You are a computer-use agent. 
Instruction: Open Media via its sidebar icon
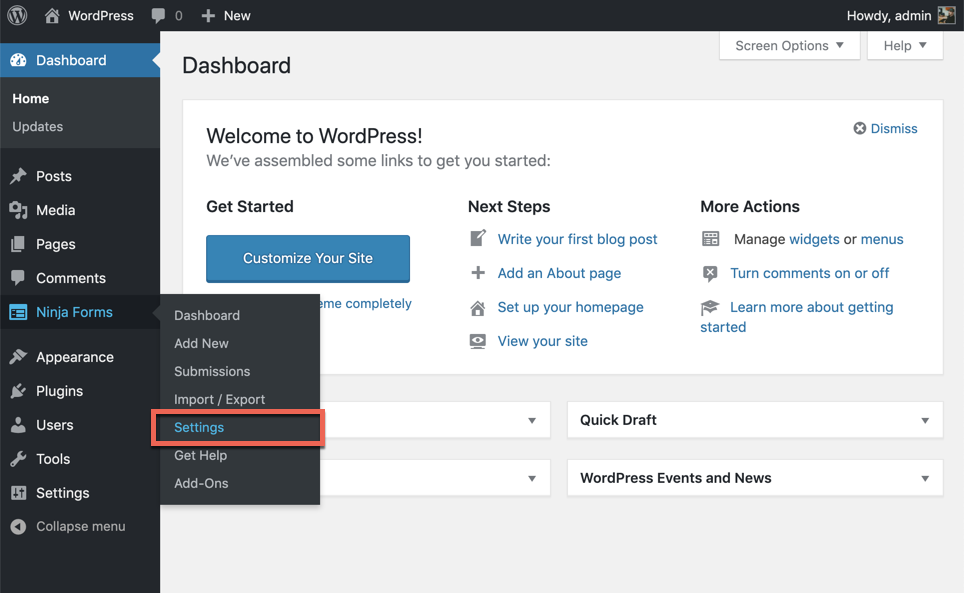point(18,210)
